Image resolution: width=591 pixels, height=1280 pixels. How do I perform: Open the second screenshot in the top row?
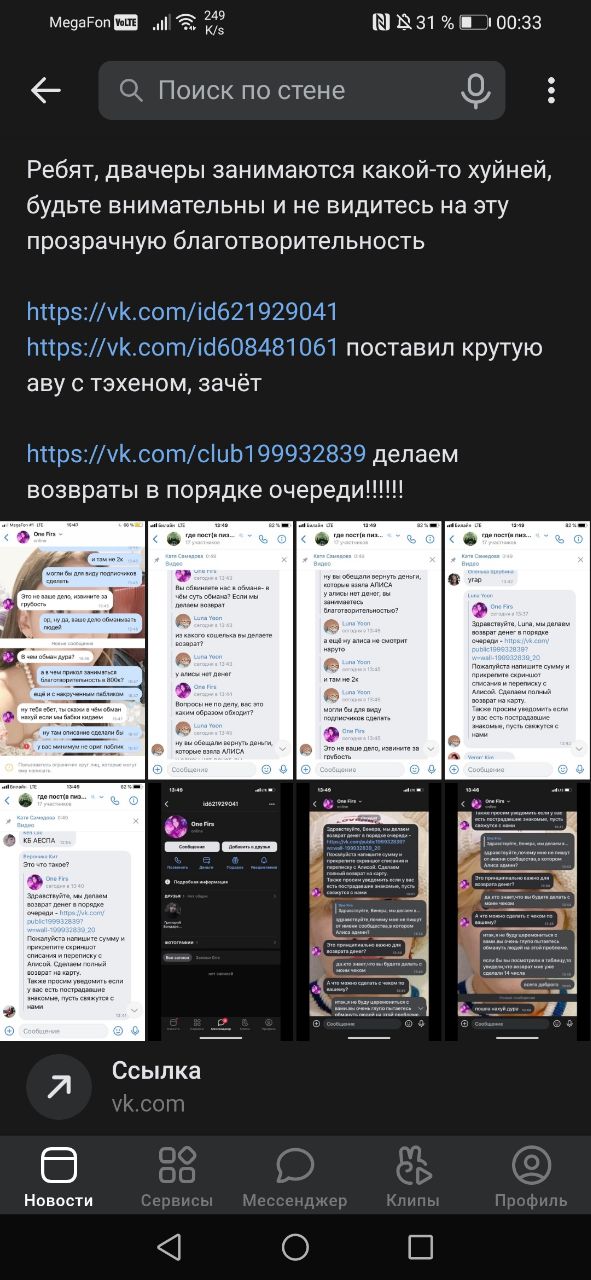(x=220, y=650)
